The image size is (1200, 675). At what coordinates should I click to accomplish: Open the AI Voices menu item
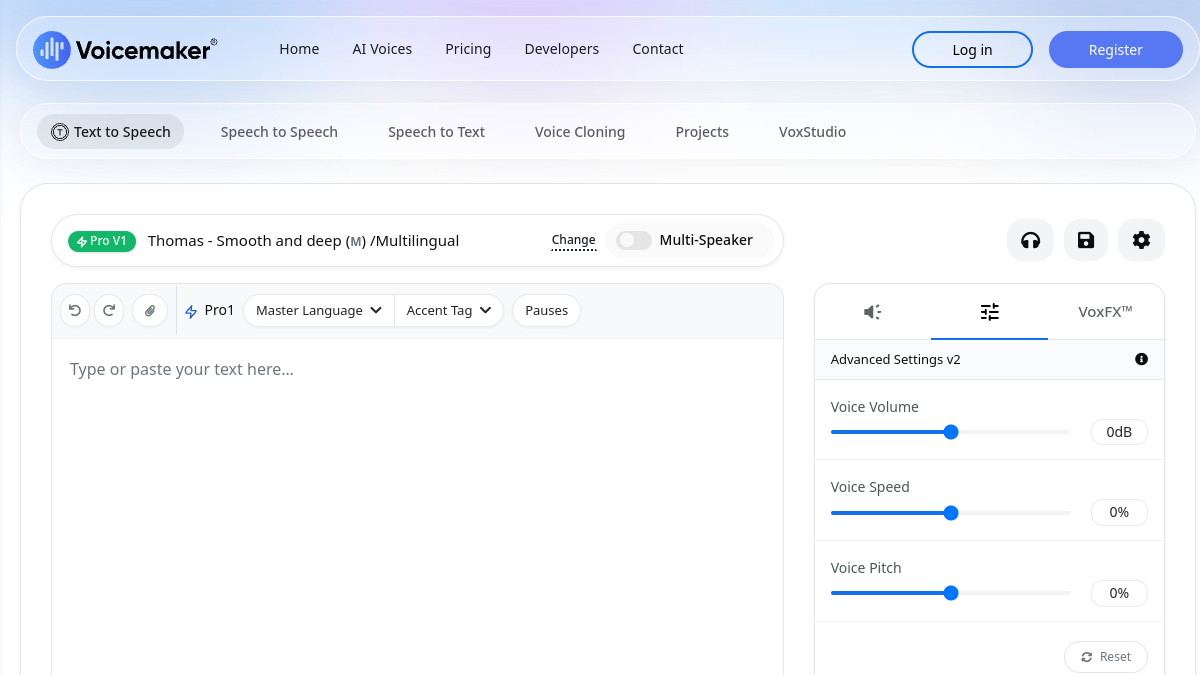click(382, 49)
